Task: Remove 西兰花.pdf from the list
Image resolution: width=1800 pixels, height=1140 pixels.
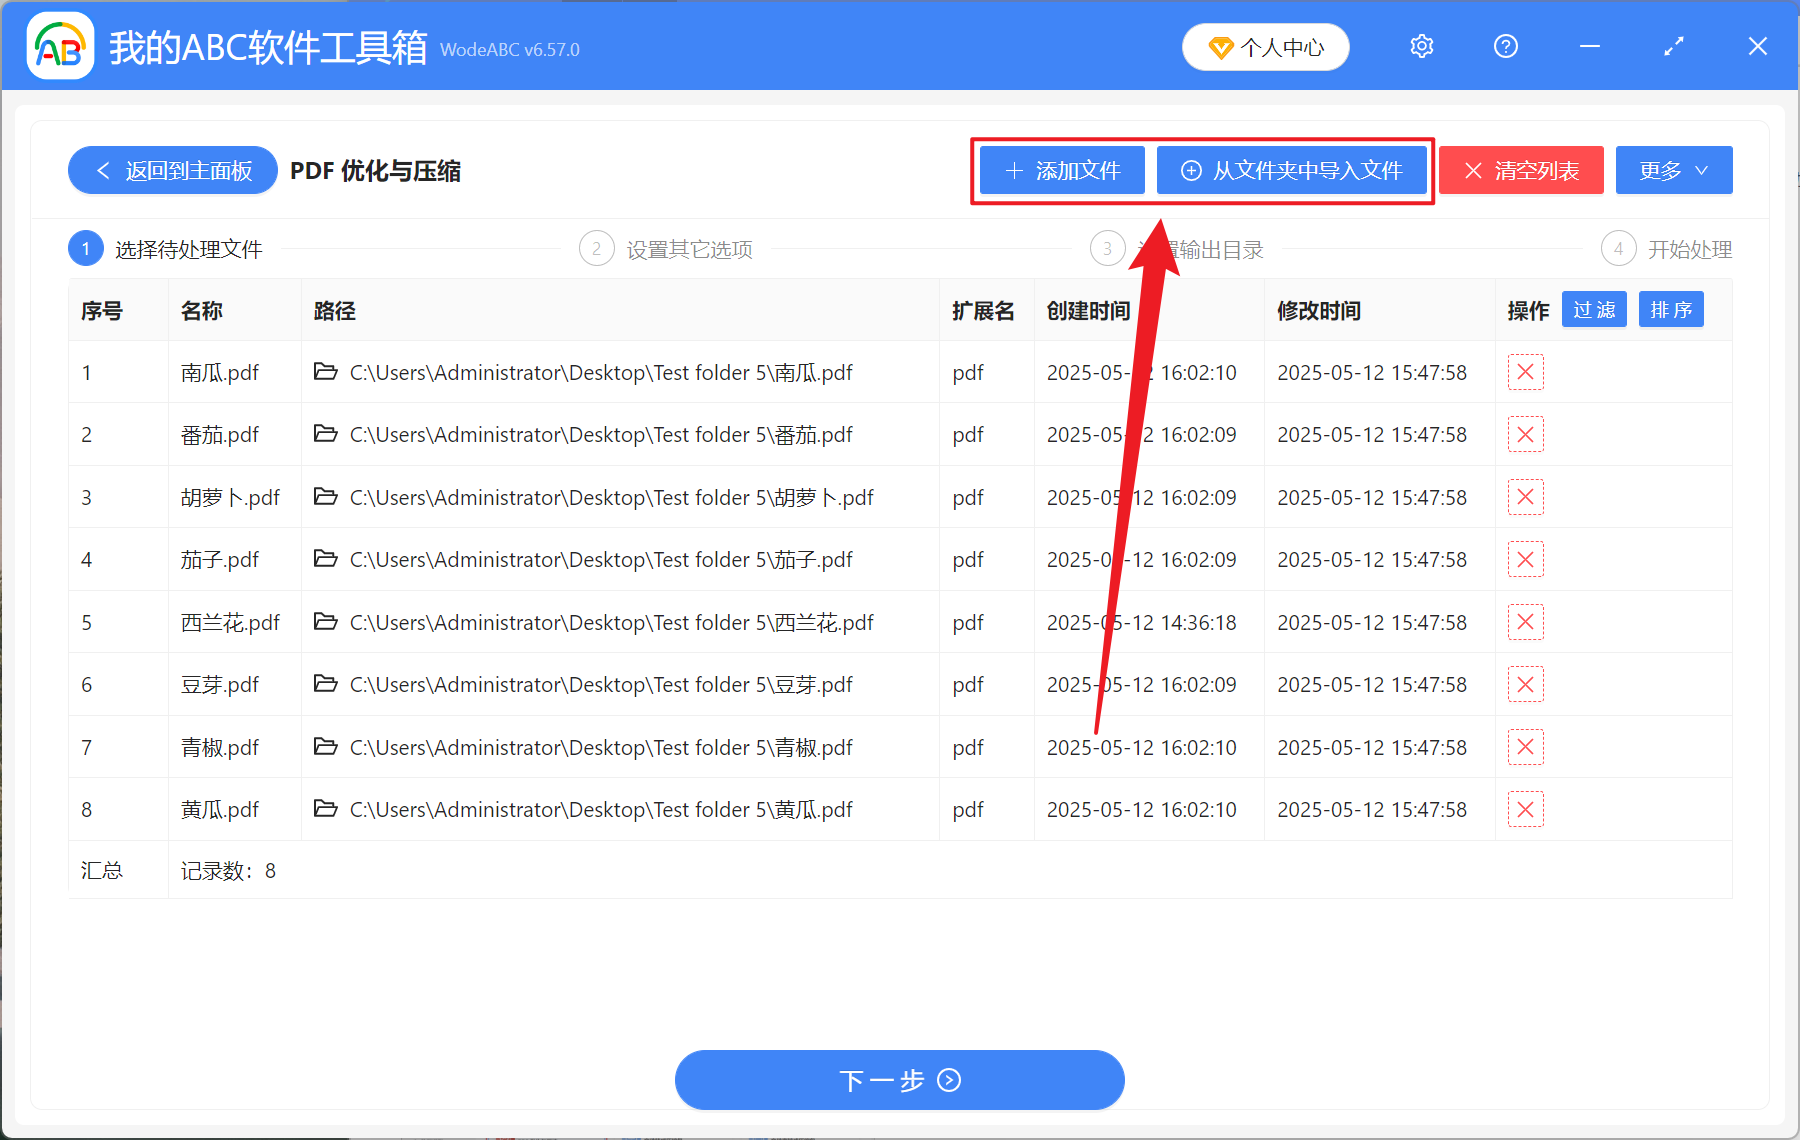Action: tap(1525, 621)
